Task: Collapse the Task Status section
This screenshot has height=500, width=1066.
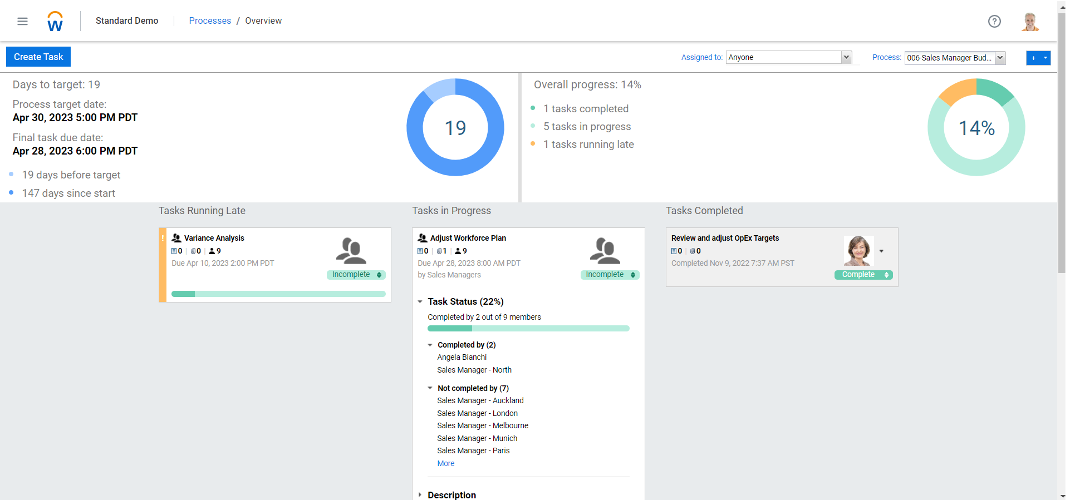Action: [420, 301]
